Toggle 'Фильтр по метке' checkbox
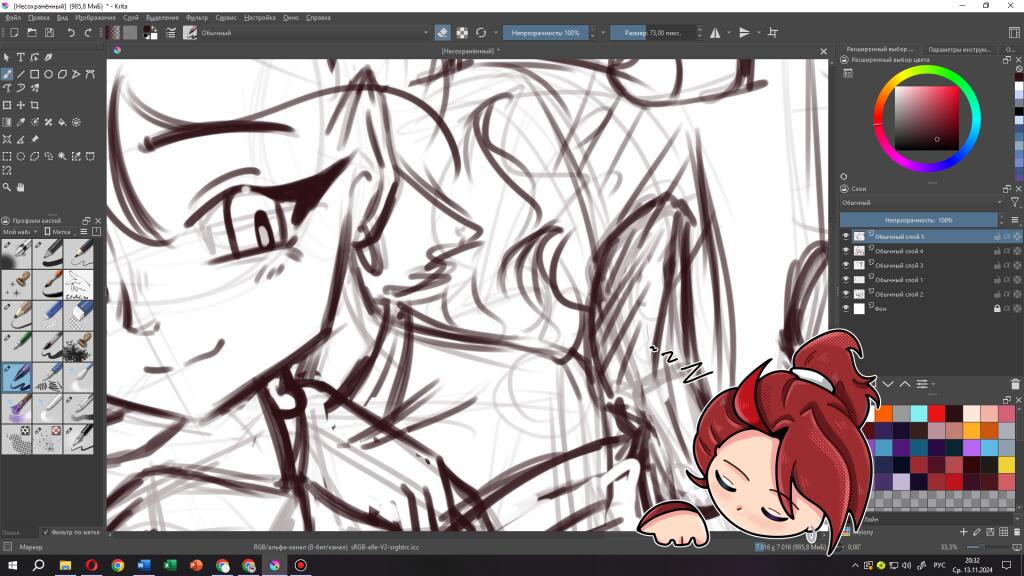 pyautogui.click(x=45, y=532)
